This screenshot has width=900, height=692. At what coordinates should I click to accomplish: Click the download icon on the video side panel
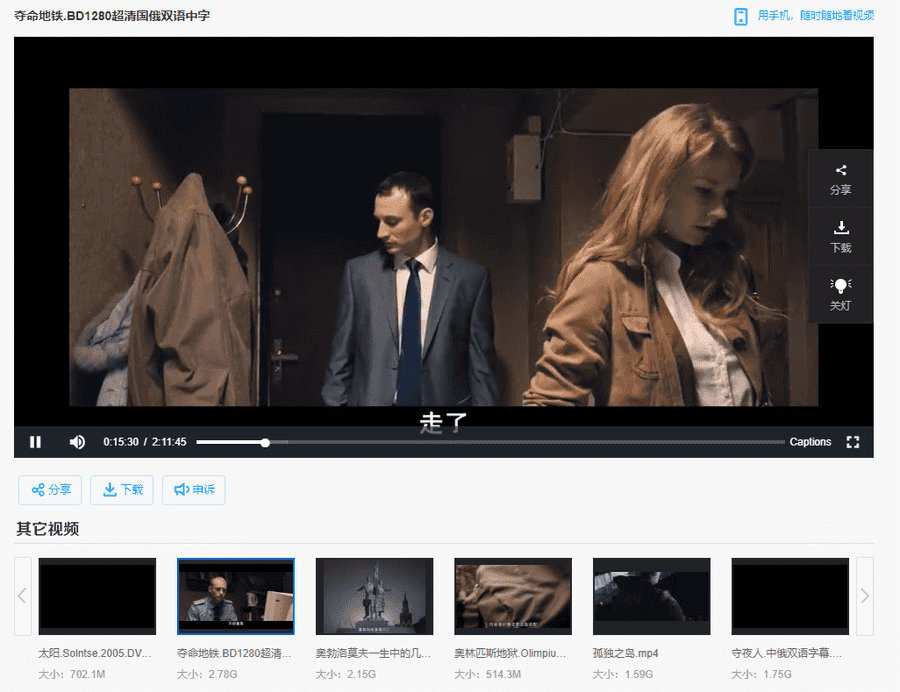841,228
